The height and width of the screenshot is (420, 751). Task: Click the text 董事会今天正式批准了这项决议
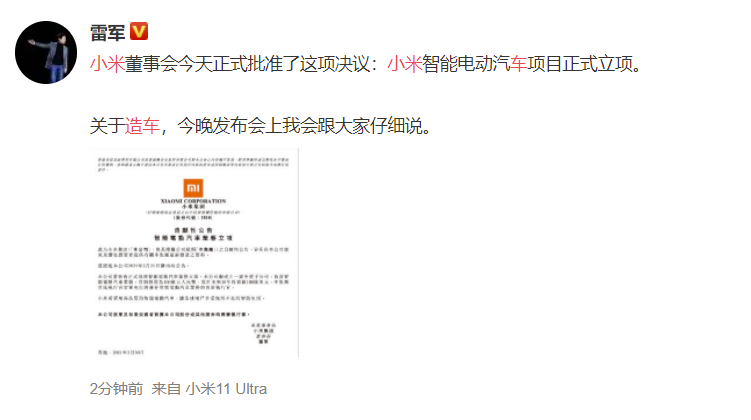tap(247, 64)
